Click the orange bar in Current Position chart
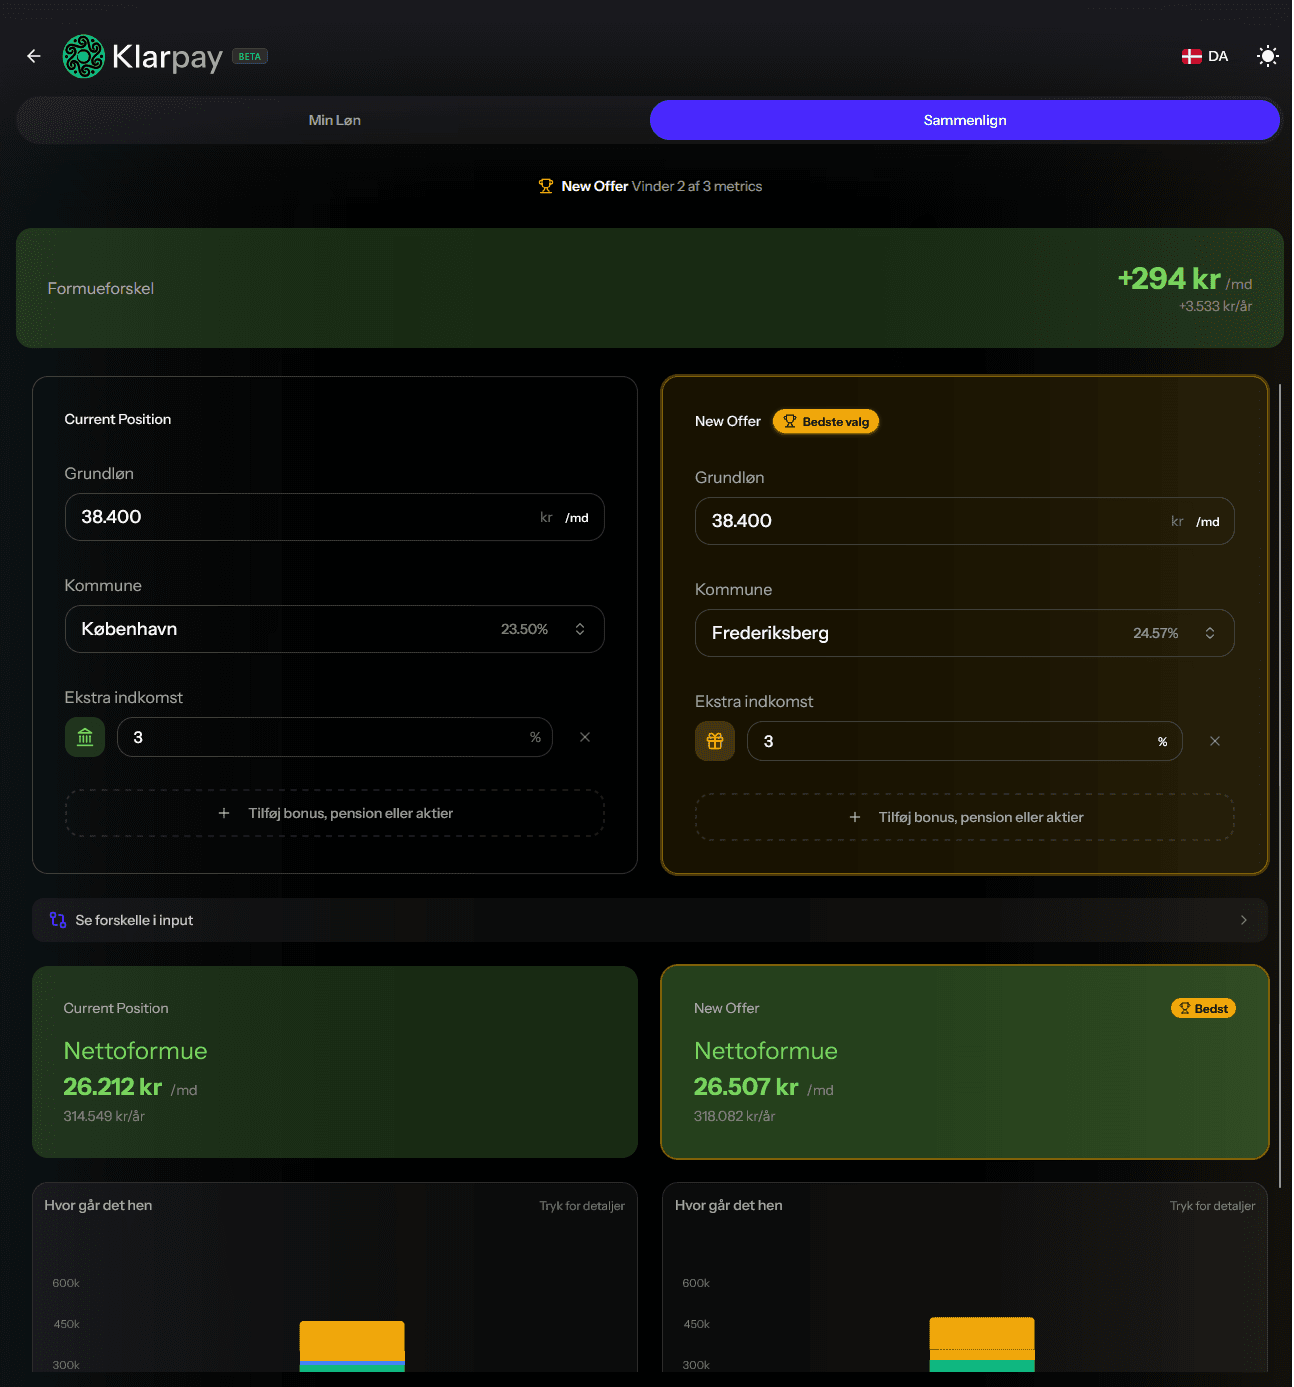 pos(351,1340)
